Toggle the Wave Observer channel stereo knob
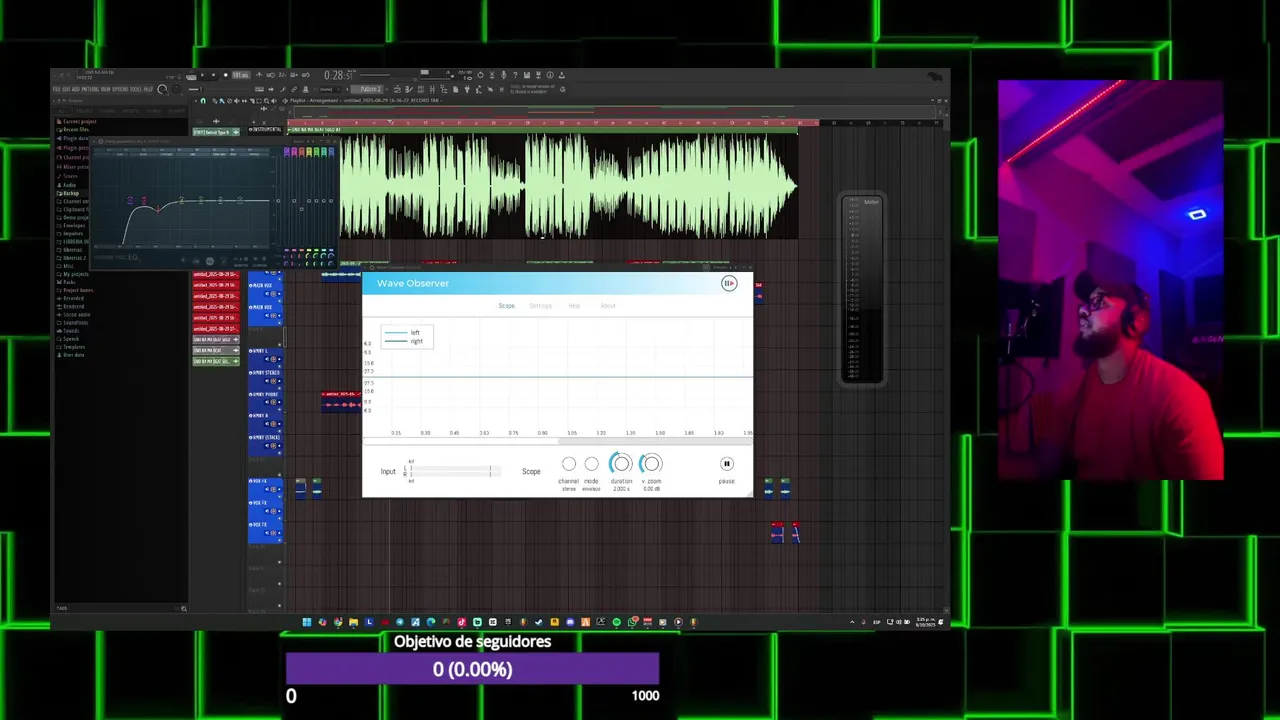Screen dimensions: 1280x720 click(569, 464)
